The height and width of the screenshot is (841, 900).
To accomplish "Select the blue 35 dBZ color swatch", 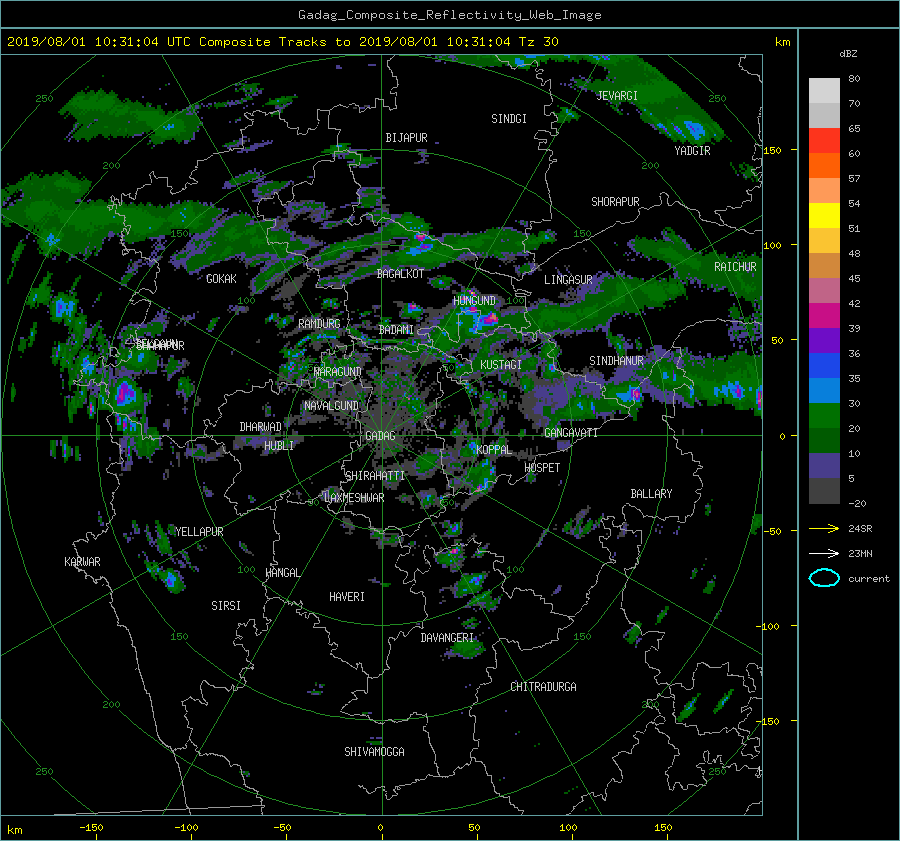I will pyautogui.click(x=824, y=365).
